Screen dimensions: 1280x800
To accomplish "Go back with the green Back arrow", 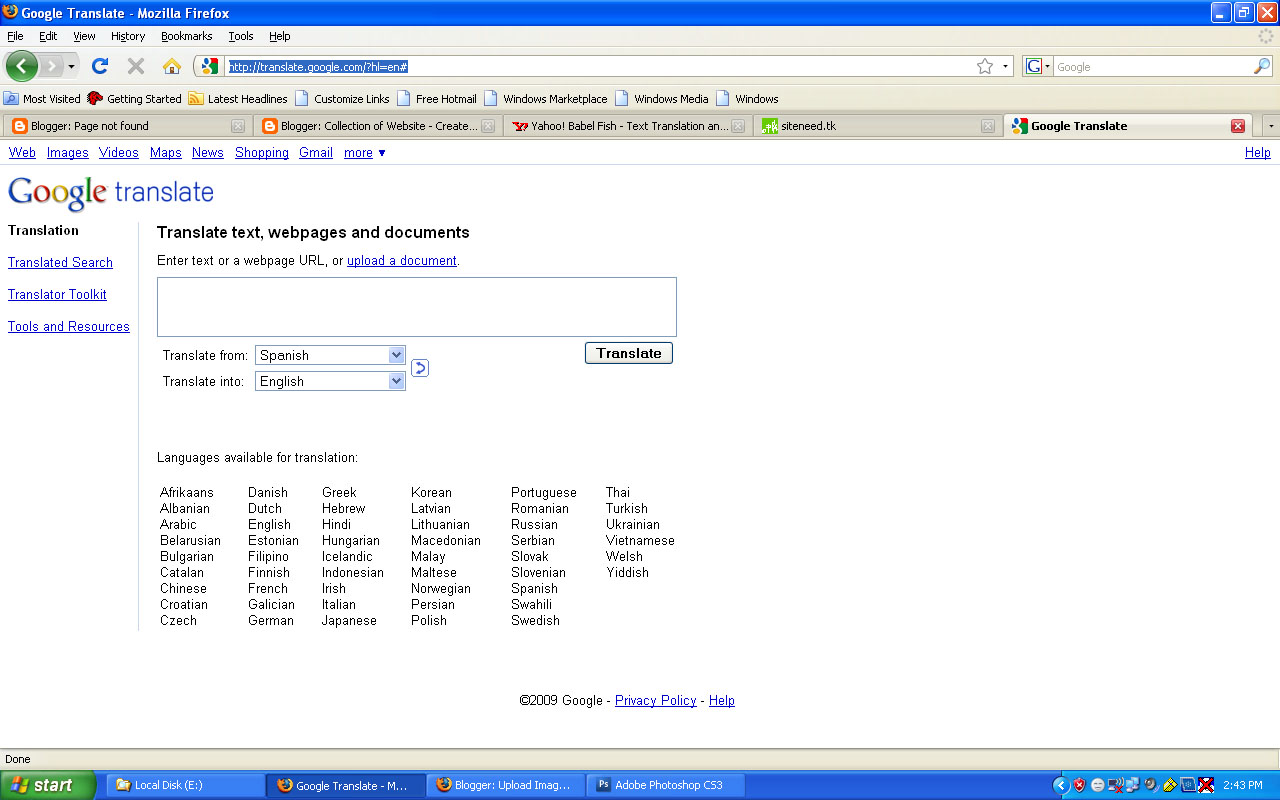I will 22,66.
